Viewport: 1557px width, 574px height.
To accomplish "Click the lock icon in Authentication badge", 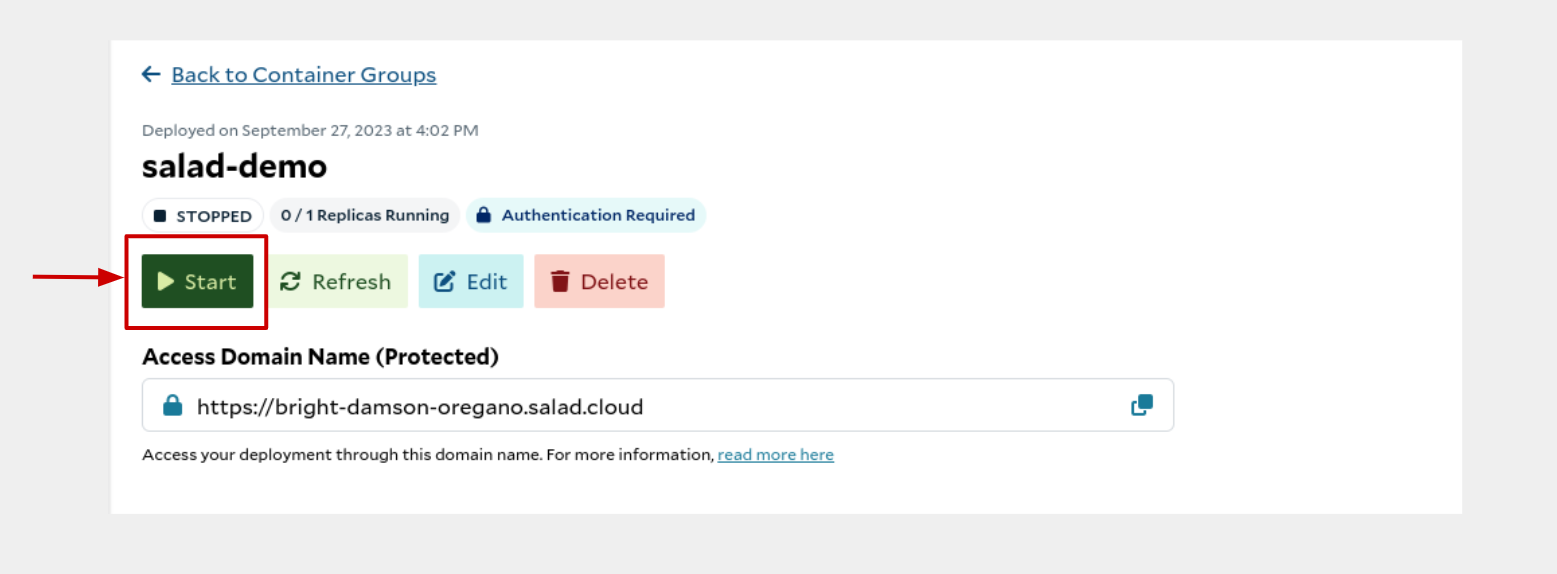I will (x=484, y=215).
